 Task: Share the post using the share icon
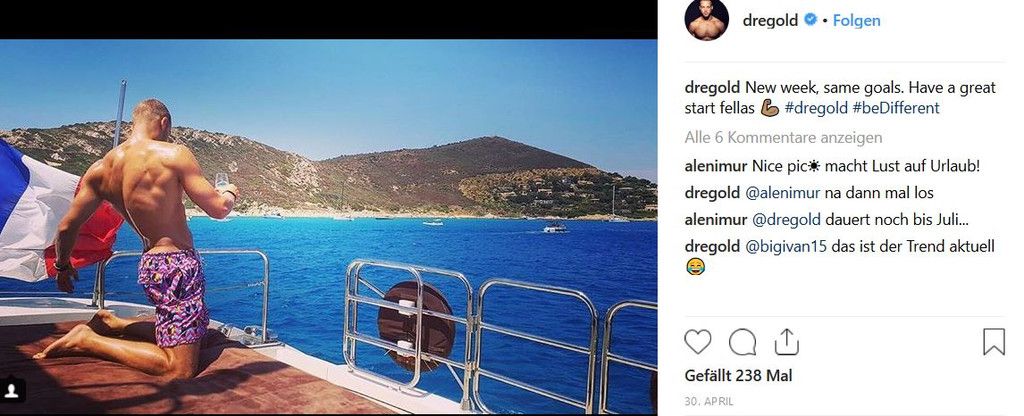coord(787,341)
